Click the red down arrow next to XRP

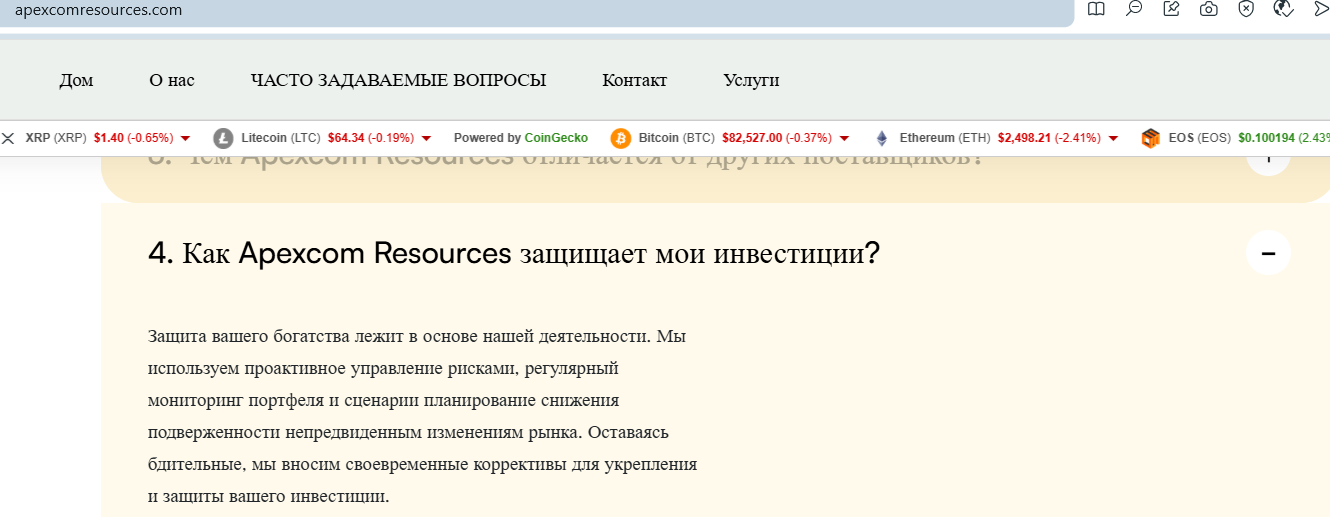(185, 138)
